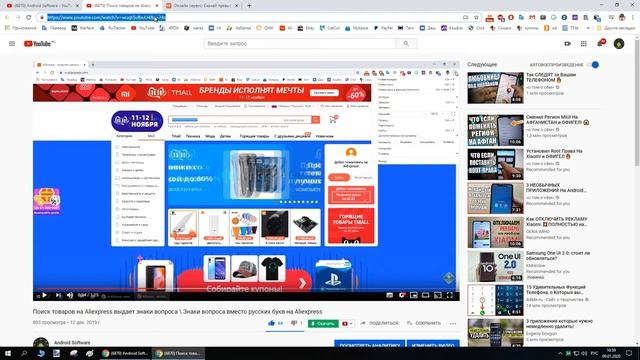This screenshot has height=360, width=640.
Task: Open video player settings gear
Action: pyautogui.click(x=402, y=295)
